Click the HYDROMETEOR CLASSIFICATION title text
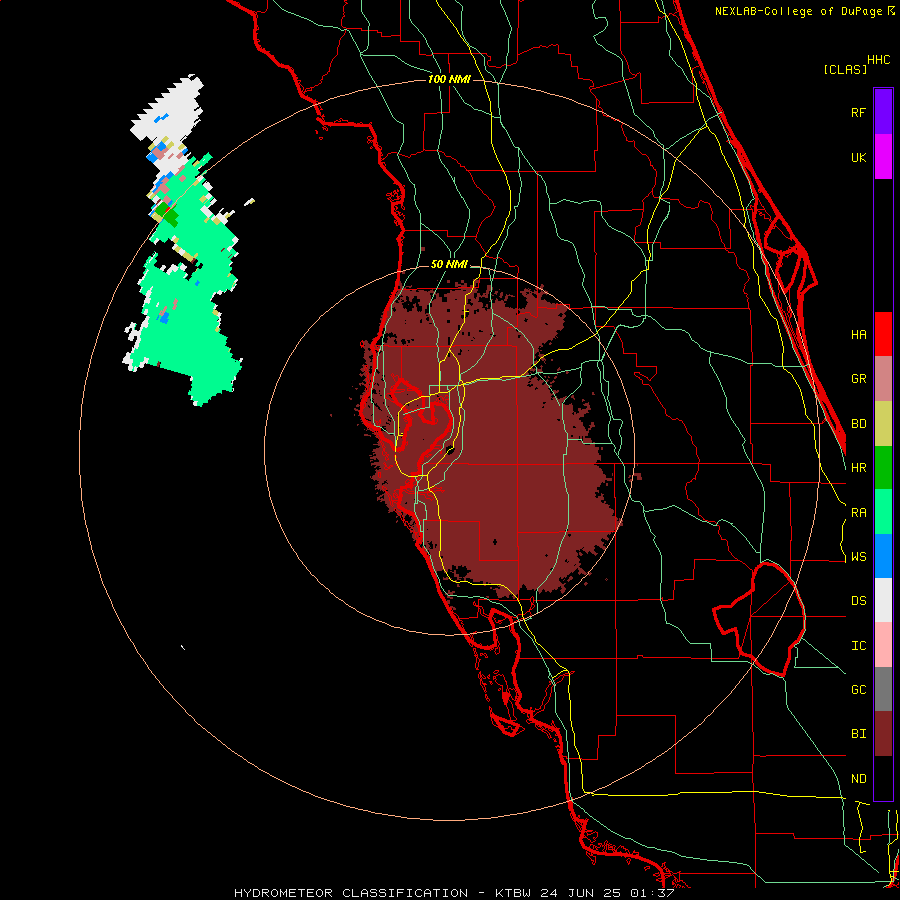The image size is (900, 900). pyautogui.click(x=351, y=893)
